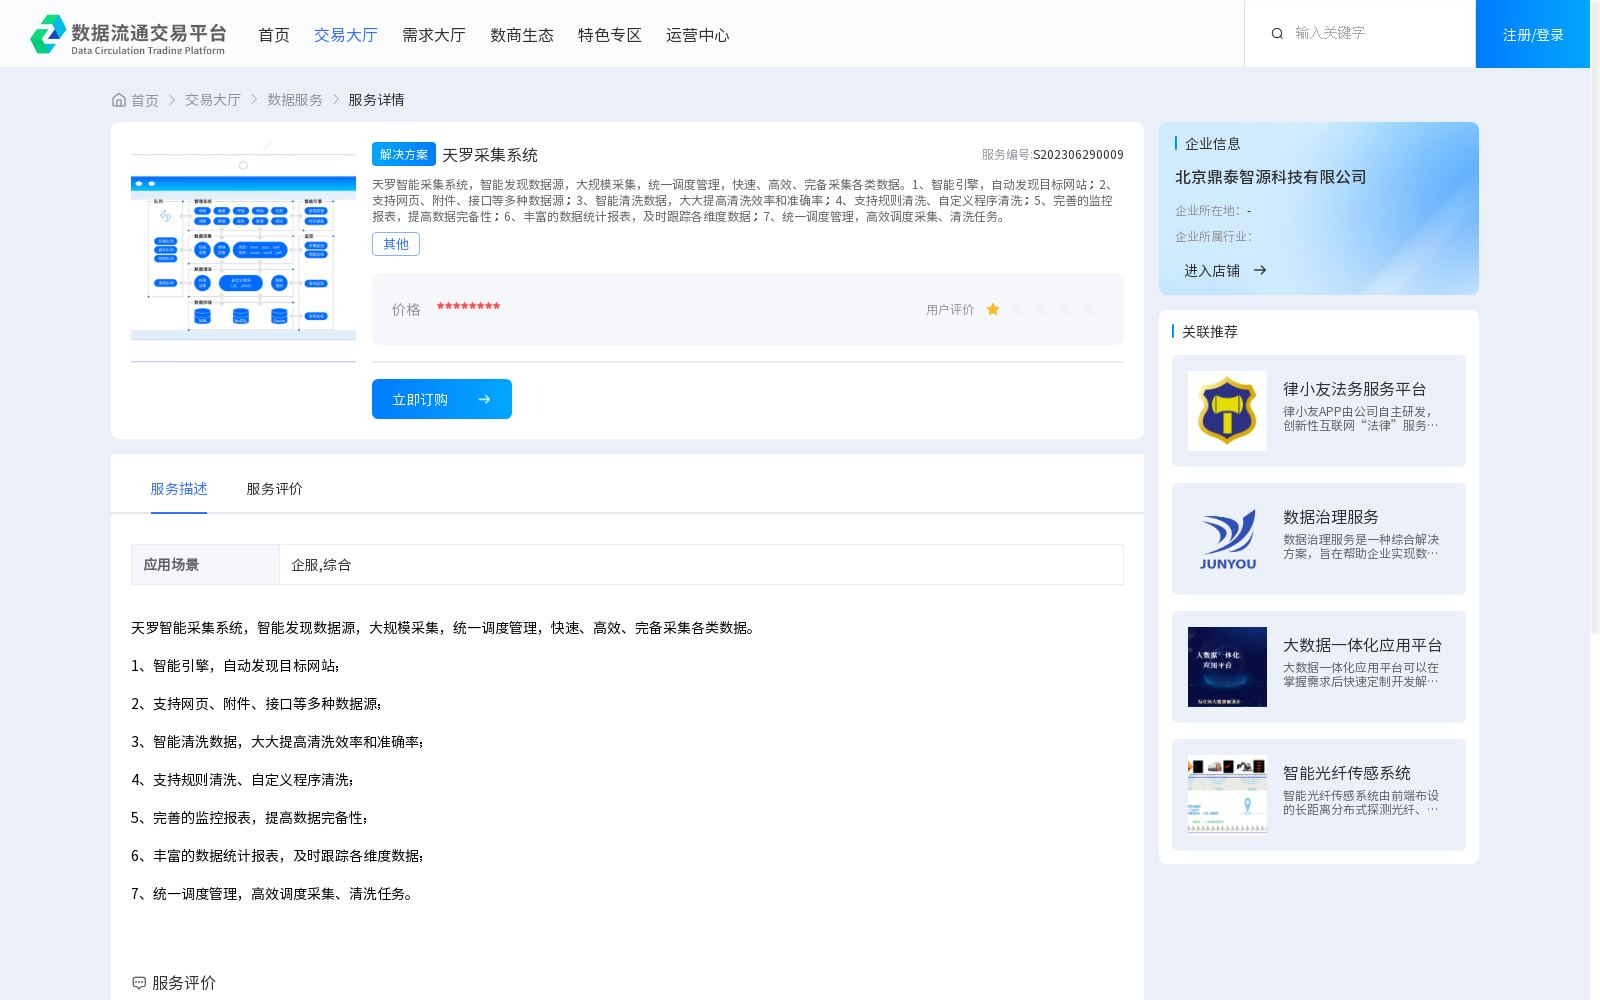The width and height of the screenshot is (1600, 1000).
Task: Open 智能光纤传感系统 recommendation title
Action: pos(1347,773)
